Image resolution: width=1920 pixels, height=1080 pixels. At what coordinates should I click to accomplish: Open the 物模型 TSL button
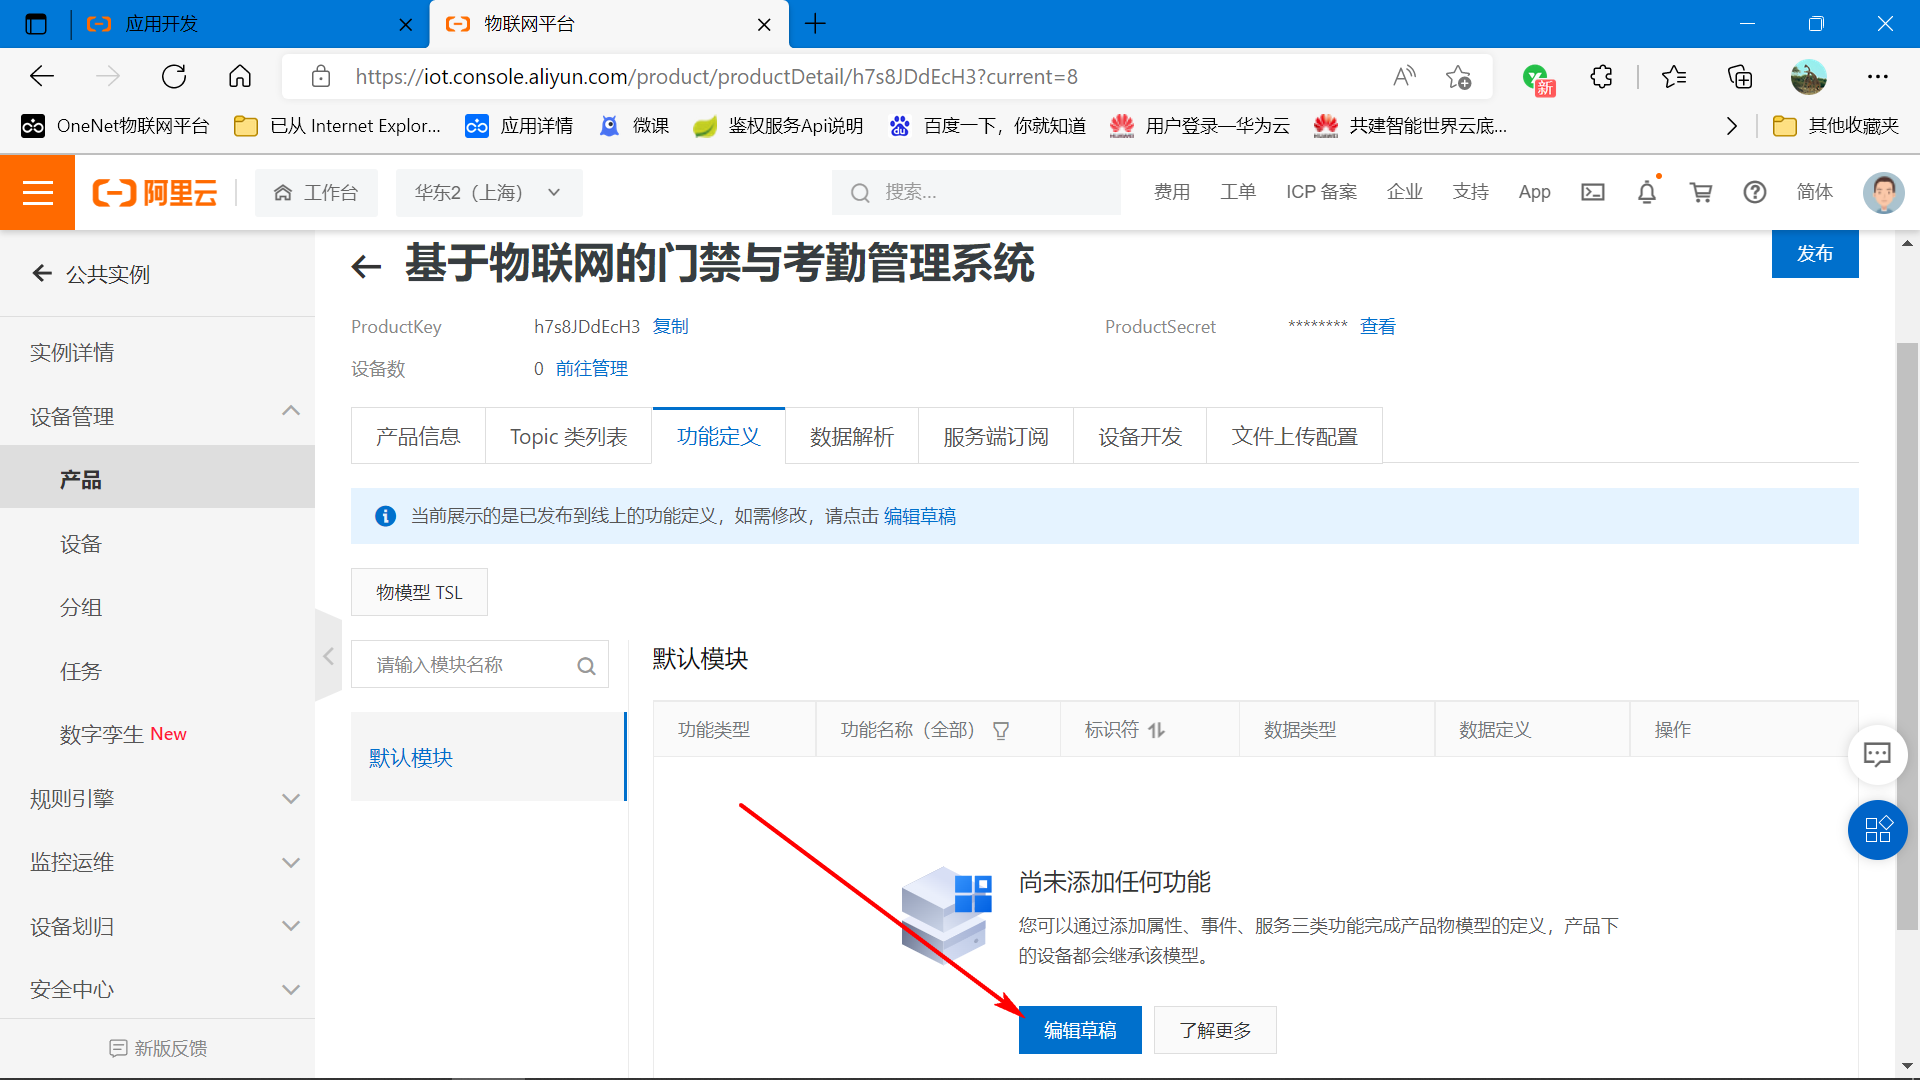point(419,592)
